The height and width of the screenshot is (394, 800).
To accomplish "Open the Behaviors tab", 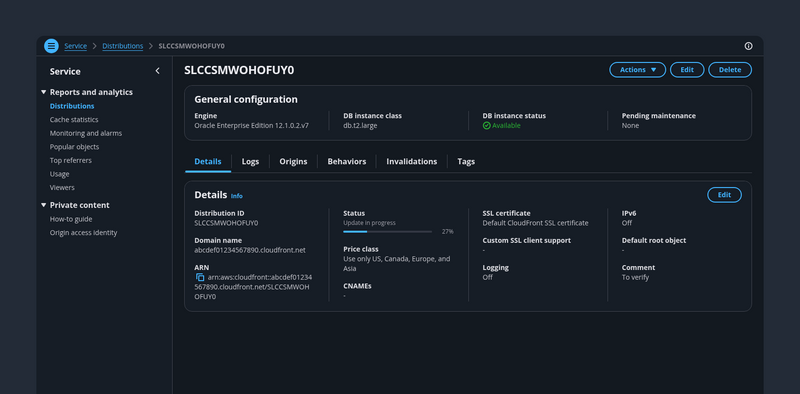I will (x=347, y=161).
